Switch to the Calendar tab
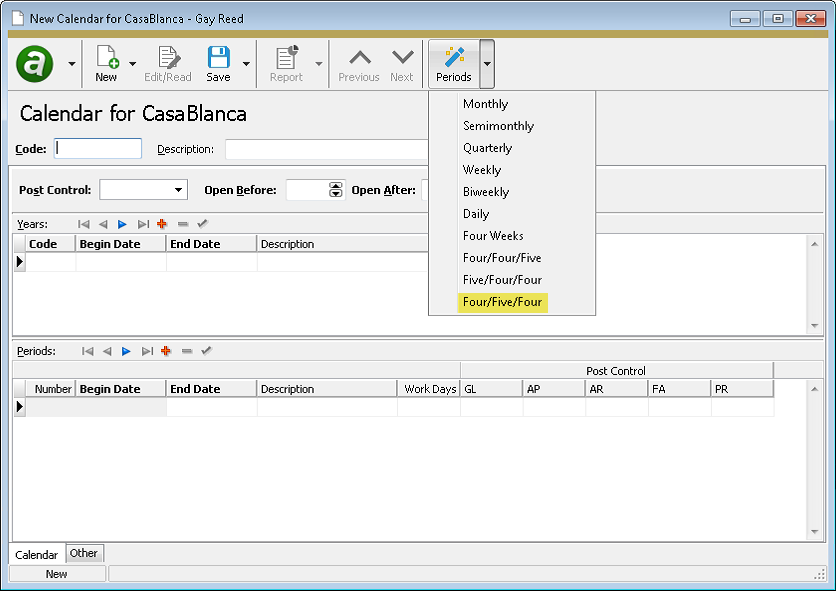The image size is (836, 591). [37, 554]
